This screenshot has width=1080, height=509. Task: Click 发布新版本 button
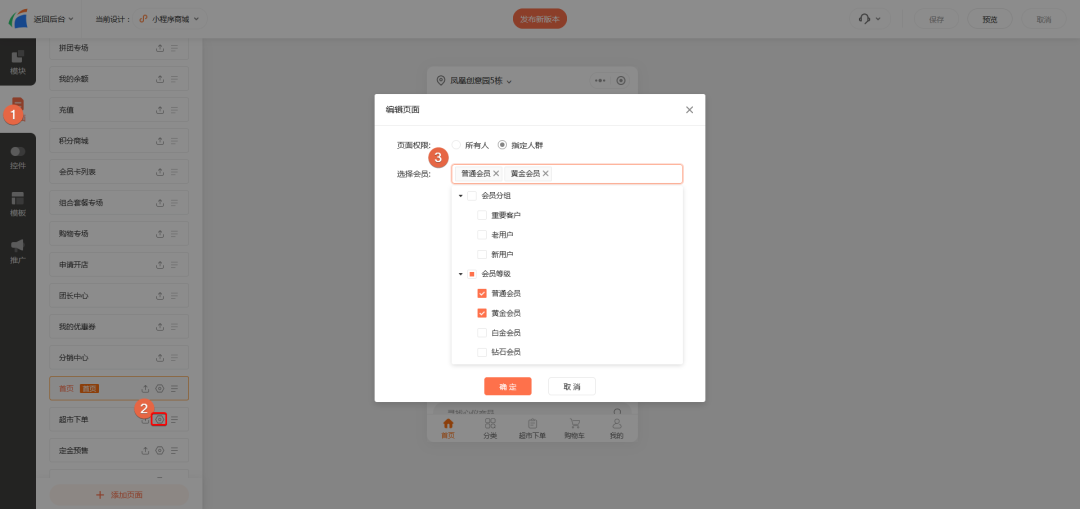tap(539, 19)
